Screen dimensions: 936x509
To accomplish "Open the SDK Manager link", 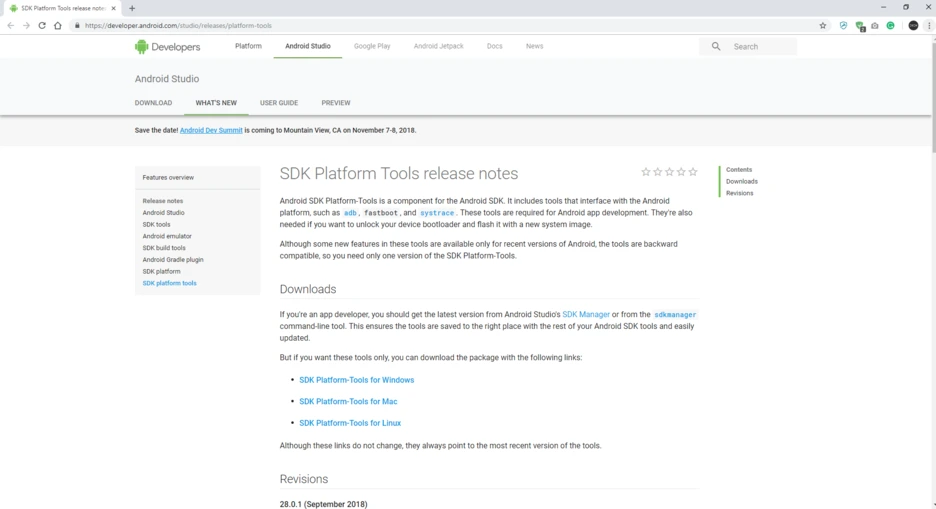I will pos(586,314).
